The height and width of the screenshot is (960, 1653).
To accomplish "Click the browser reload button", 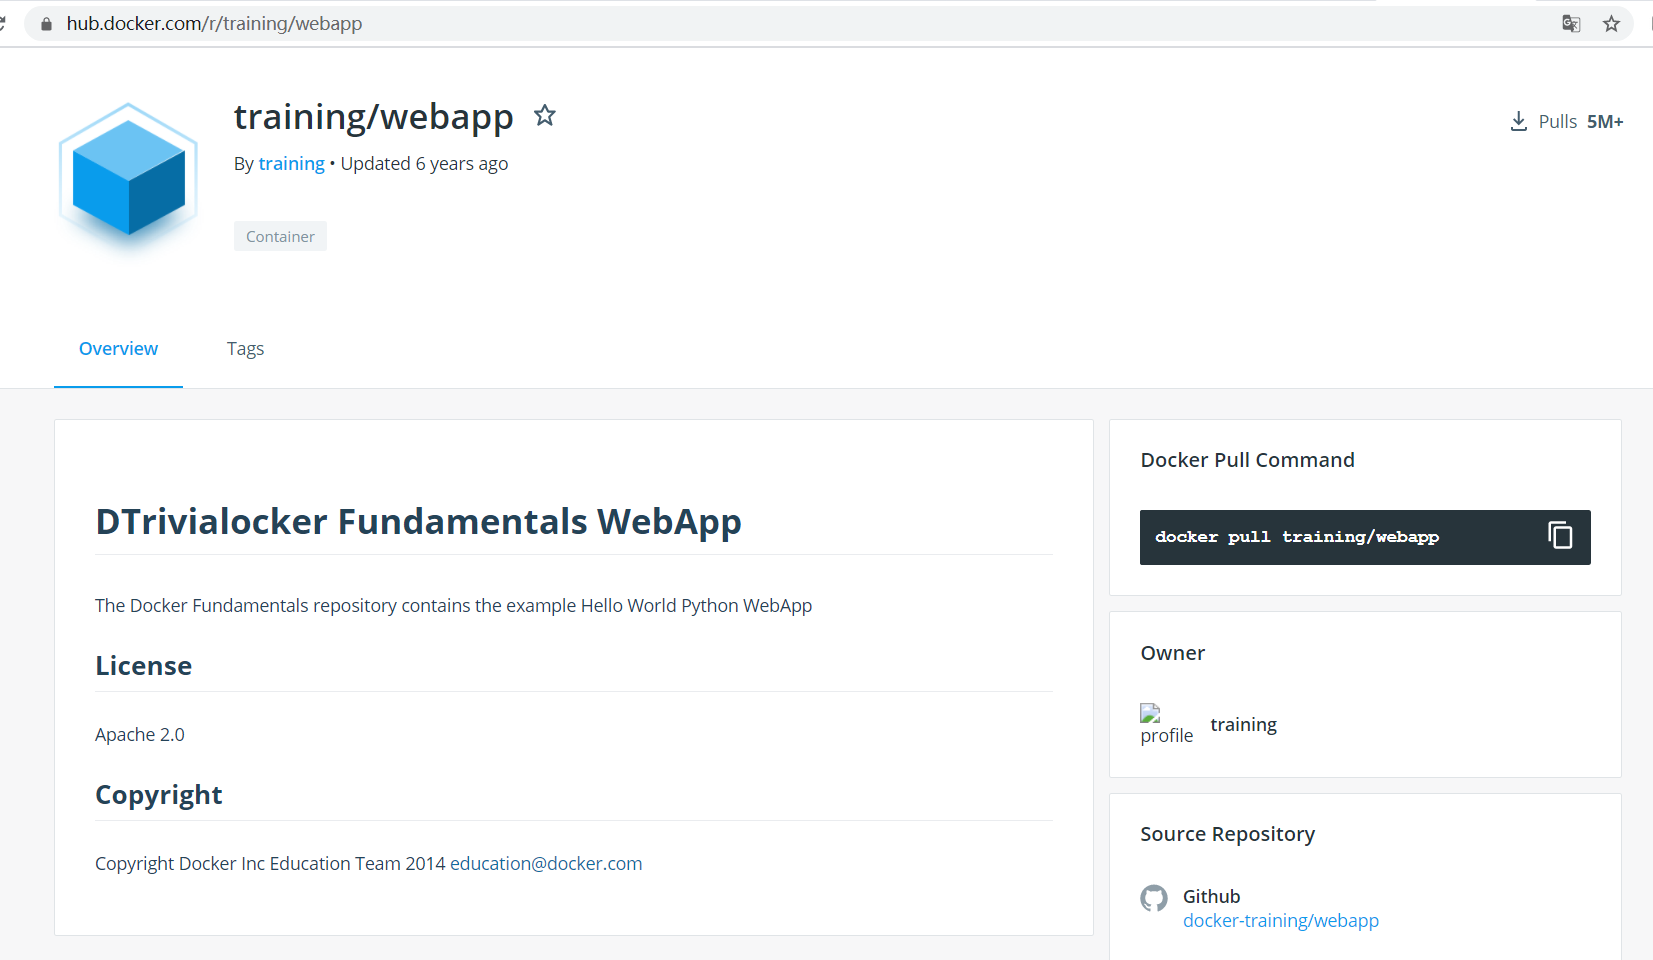I will coord(3,24).
